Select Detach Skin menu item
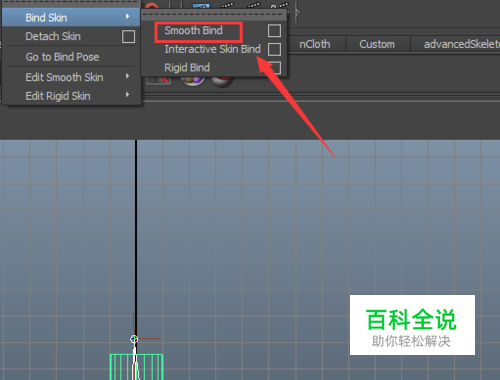Image resolution: width=500 pixels, height=380 pixels. coord(53,36)
